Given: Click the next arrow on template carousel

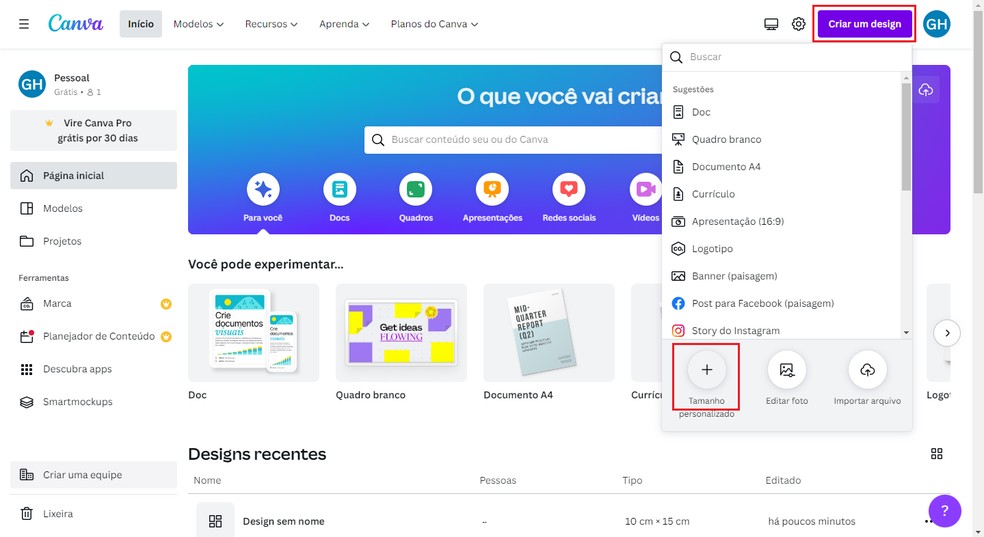Looking at the screenshot, I should point(947,333).
